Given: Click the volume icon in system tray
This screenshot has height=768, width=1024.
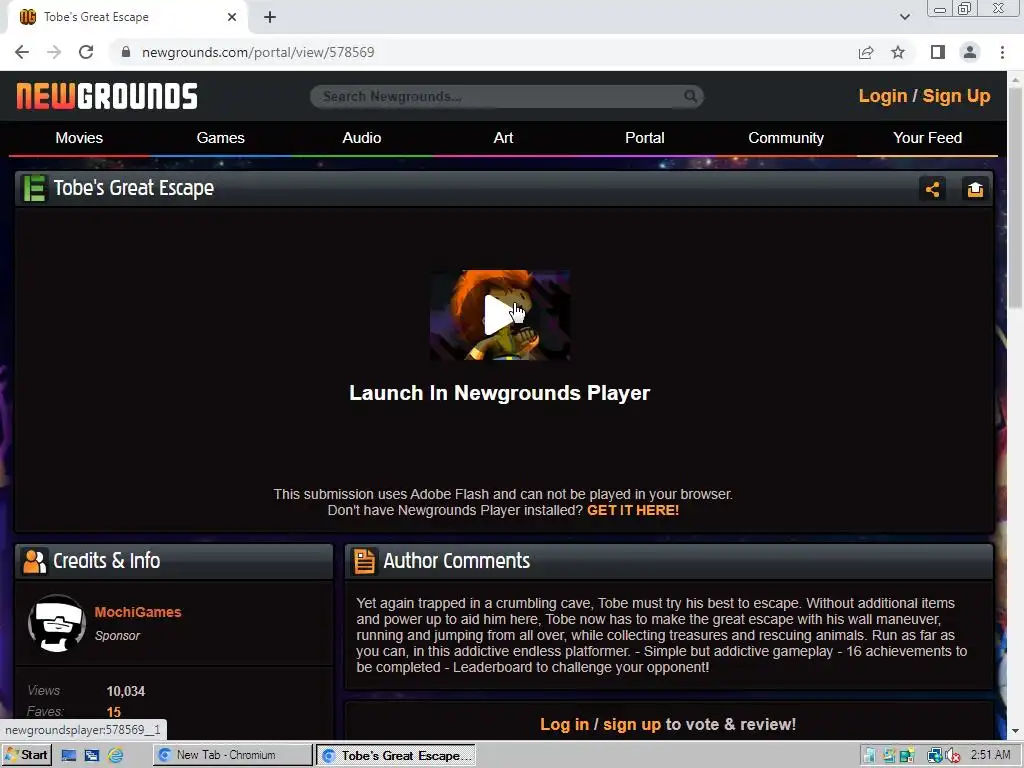Looking at the screenshot, I should point(952,756).
